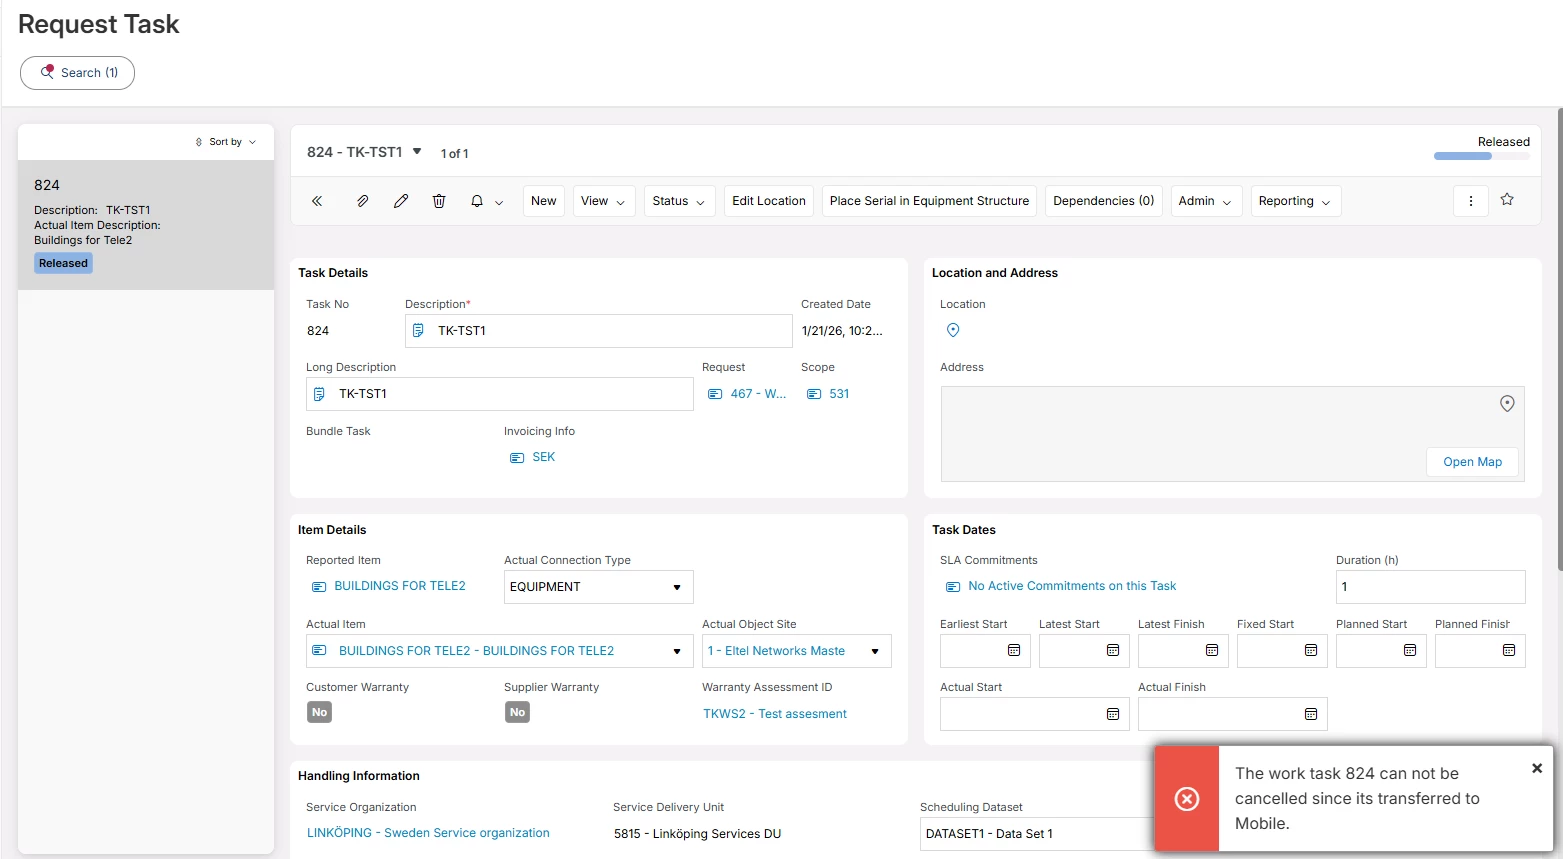Toggle the Supplier Warranty No switch
The image size is (1563, 859).
pos(517,712)
